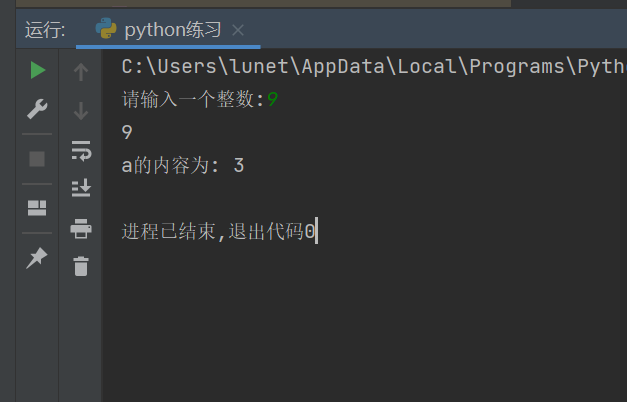Select the python练习 run tab
Viewport: 627px width, 402px height.
pos(168,30)
